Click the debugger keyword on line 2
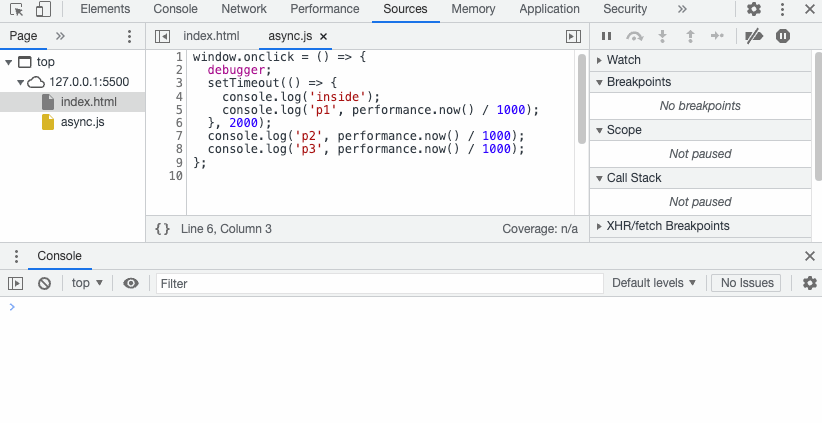Screen dimensions: 822x423 236,70
